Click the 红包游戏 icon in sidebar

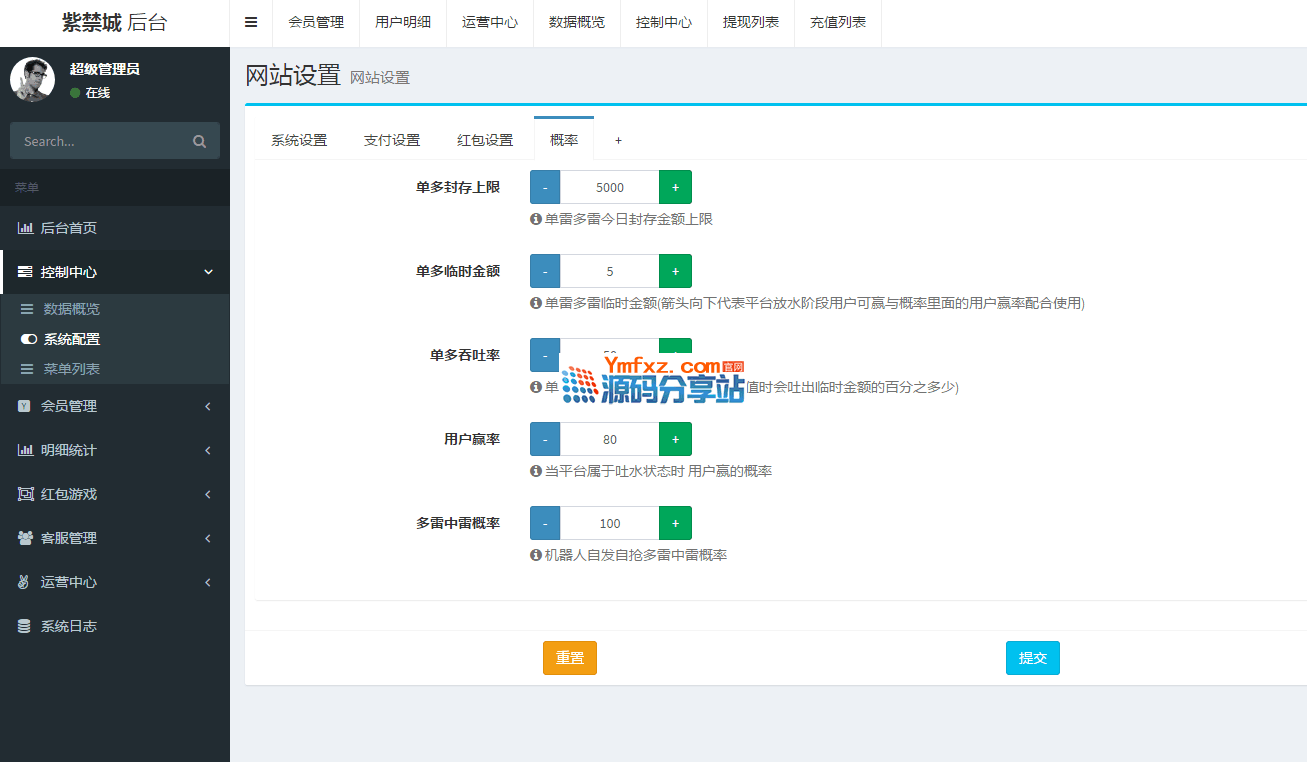pyautogui.click(x=25, y=494)
